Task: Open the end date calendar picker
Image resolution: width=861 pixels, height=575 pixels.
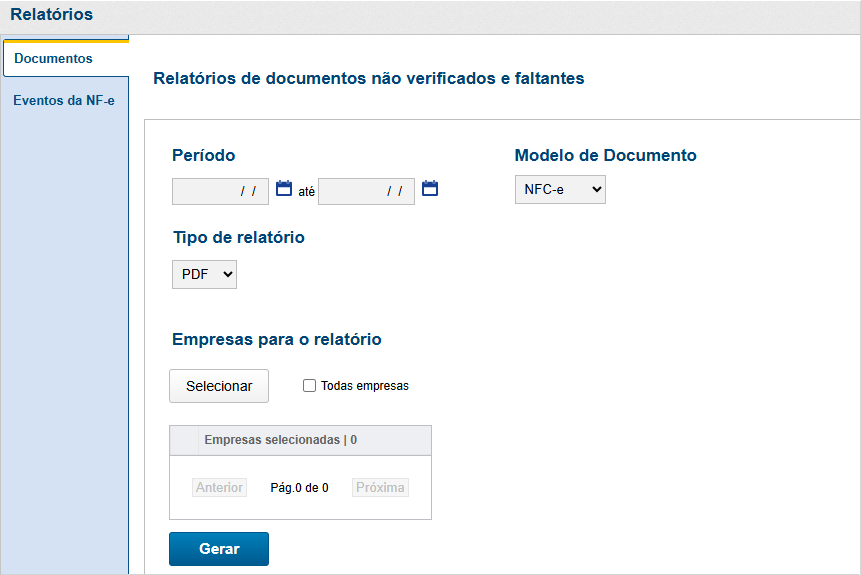Action: (430, 188)
